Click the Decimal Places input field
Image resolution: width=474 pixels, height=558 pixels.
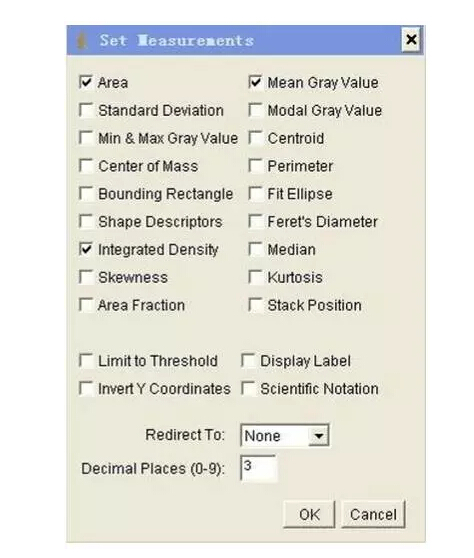coord(258,468)
